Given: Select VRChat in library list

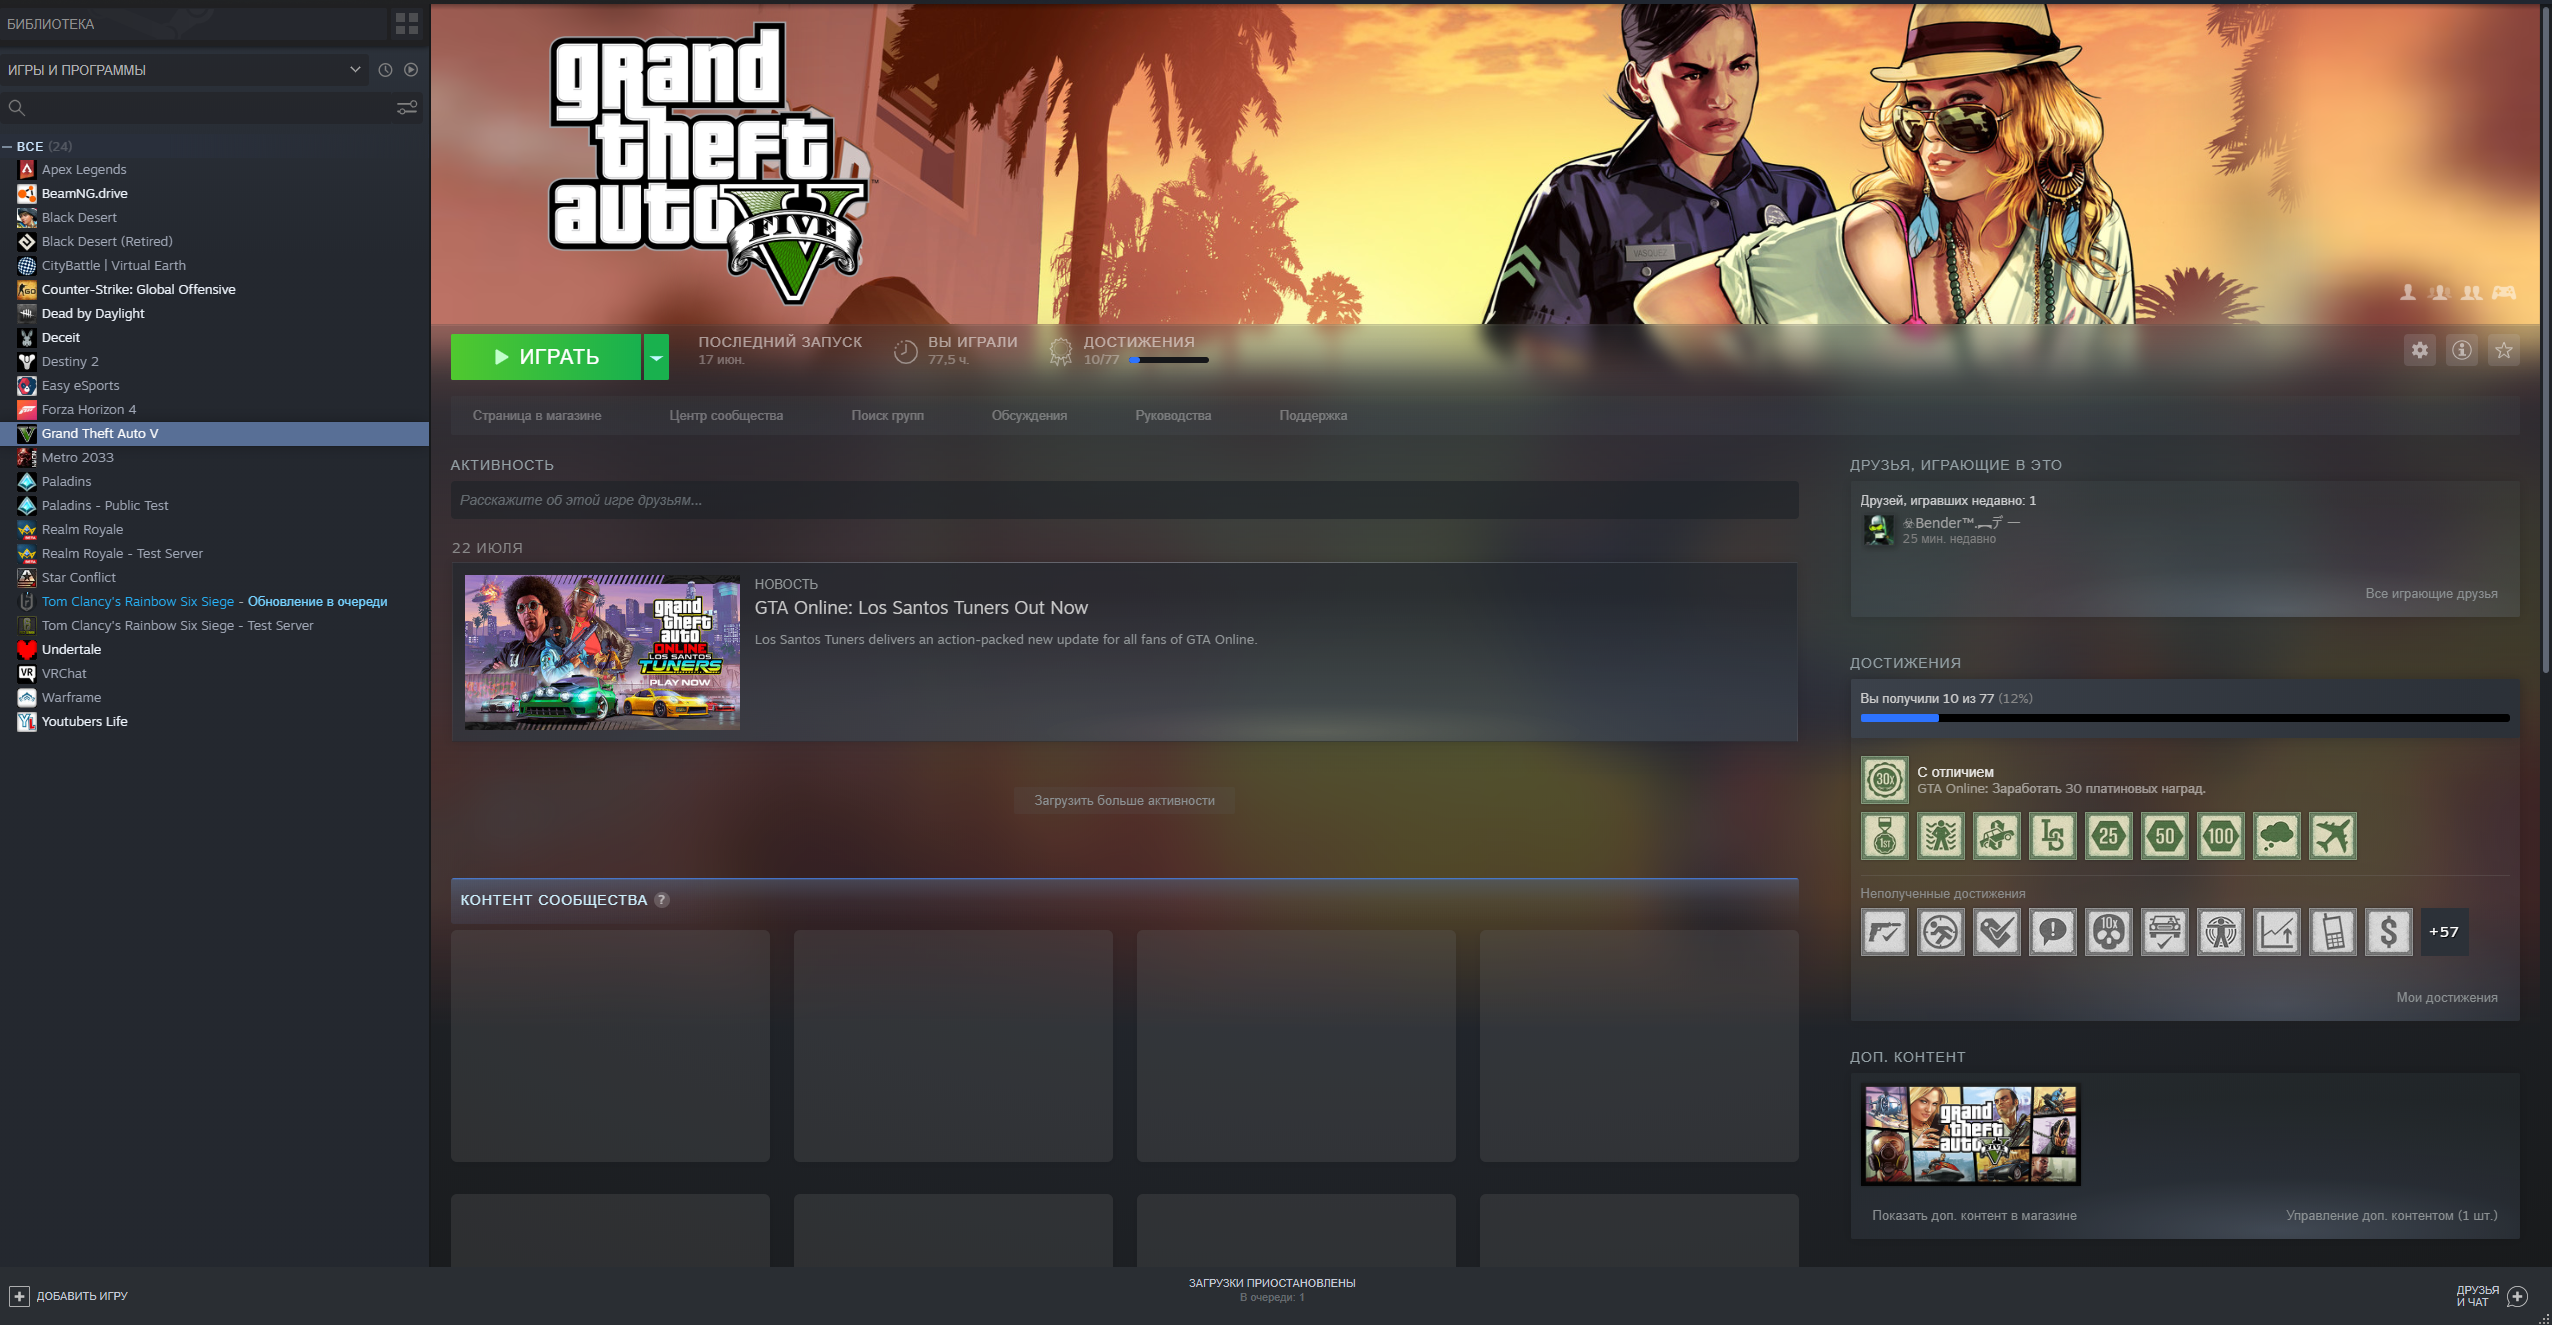Looking at the screenshot, I should tap(214, 673).
